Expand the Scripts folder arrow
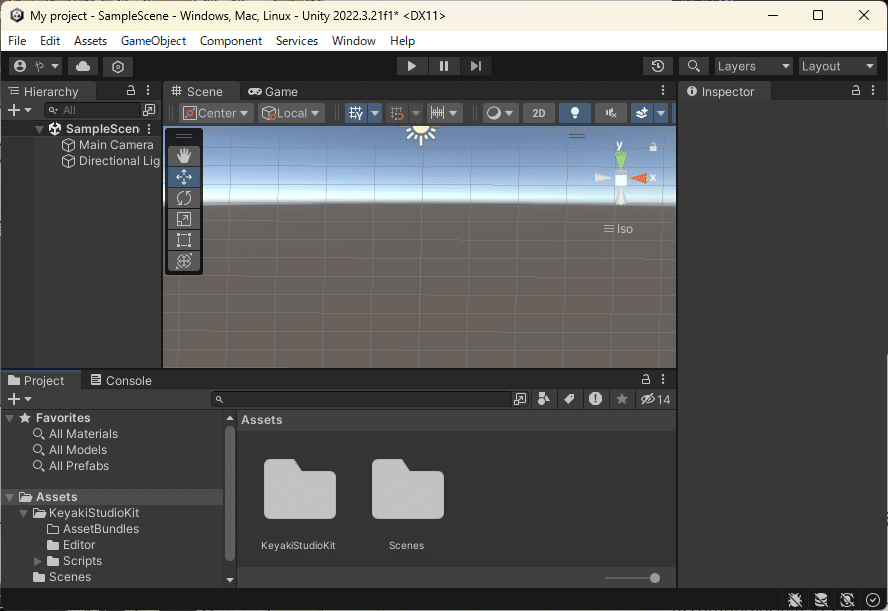The width and height of the screenshot is (888, 611). (38, 561)
